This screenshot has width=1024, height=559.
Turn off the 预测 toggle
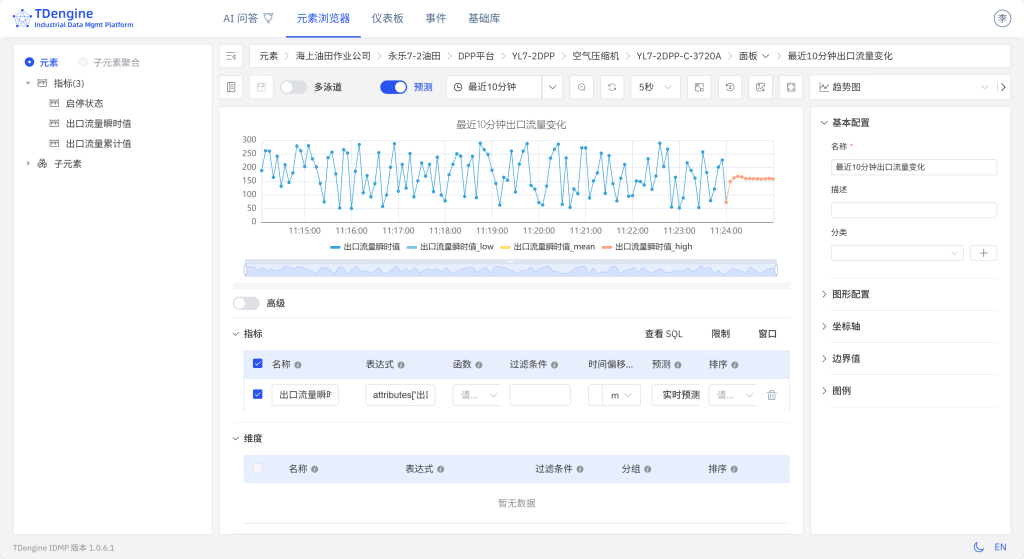pyautogui.click(x=393, y=87)
